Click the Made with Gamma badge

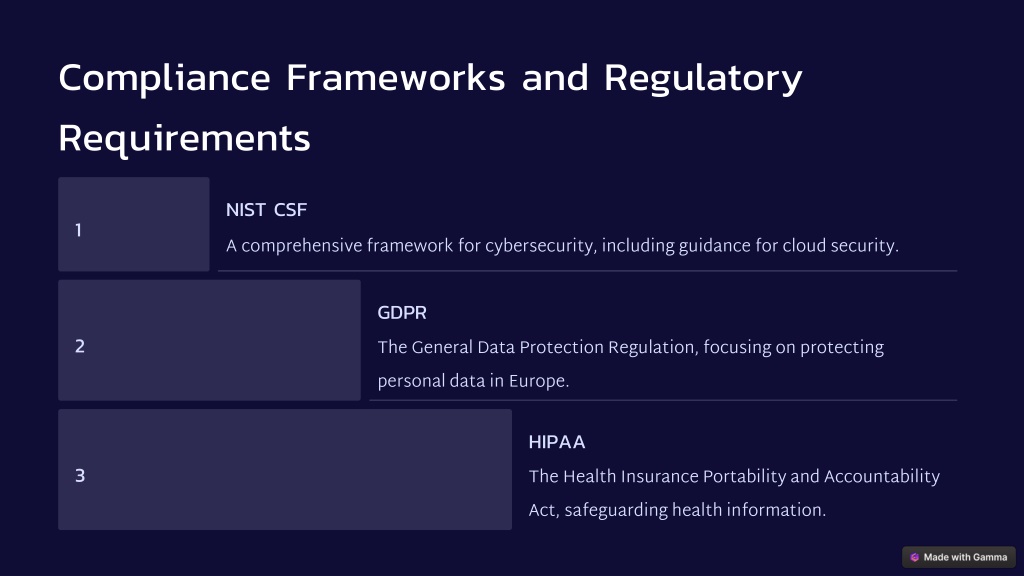958,557
